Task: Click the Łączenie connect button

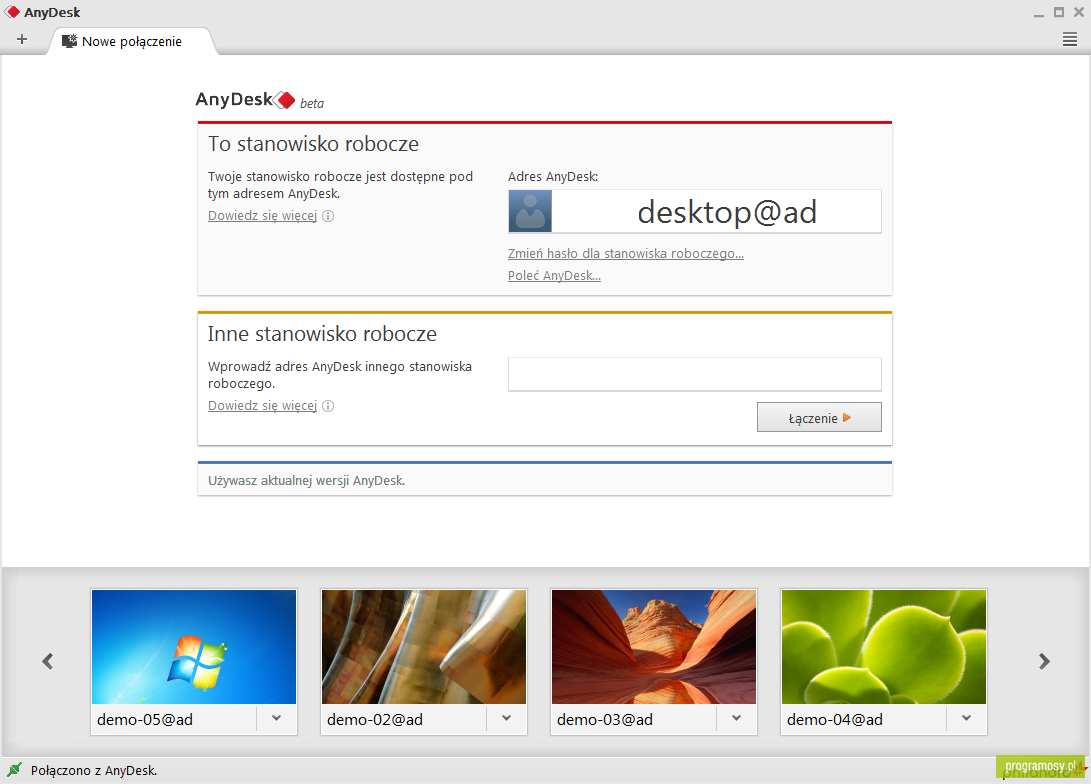Action: pos(819,417)
